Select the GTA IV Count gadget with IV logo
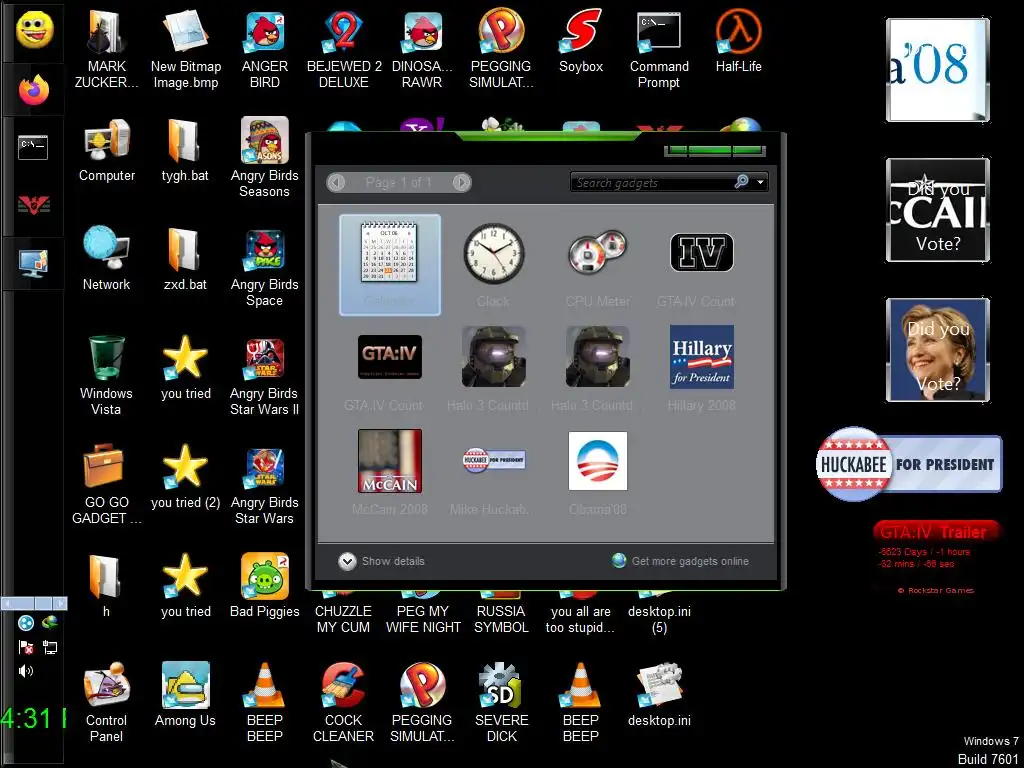Screen dimensions: 1024x768 [x=701, y=264]
